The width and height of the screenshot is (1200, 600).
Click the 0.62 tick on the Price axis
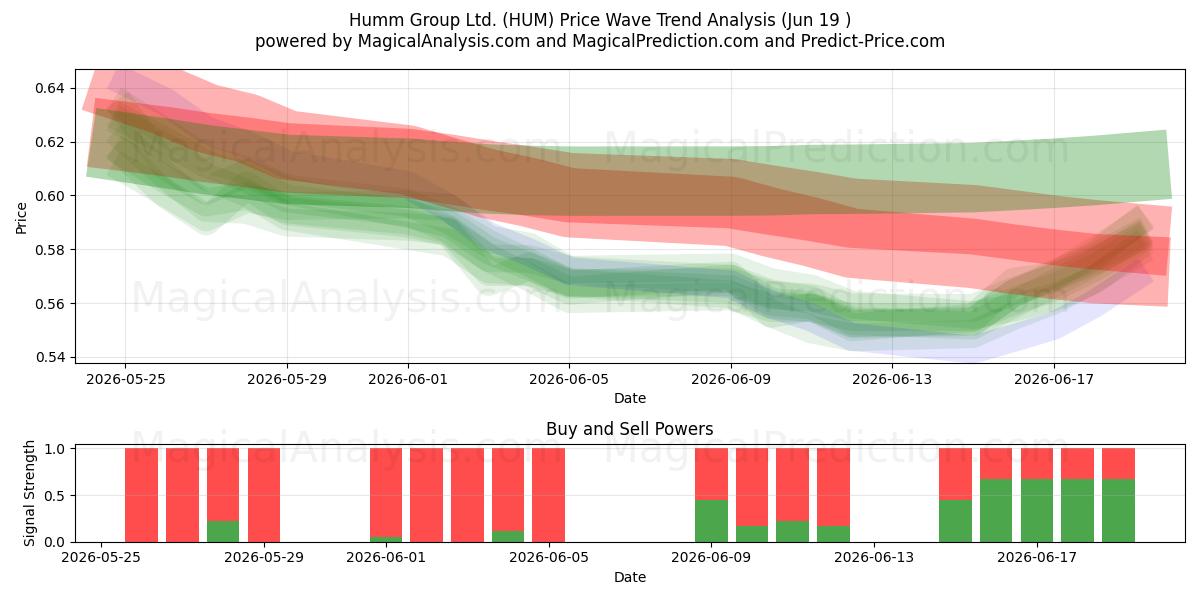pyautogui.click(x=49, y=142)
